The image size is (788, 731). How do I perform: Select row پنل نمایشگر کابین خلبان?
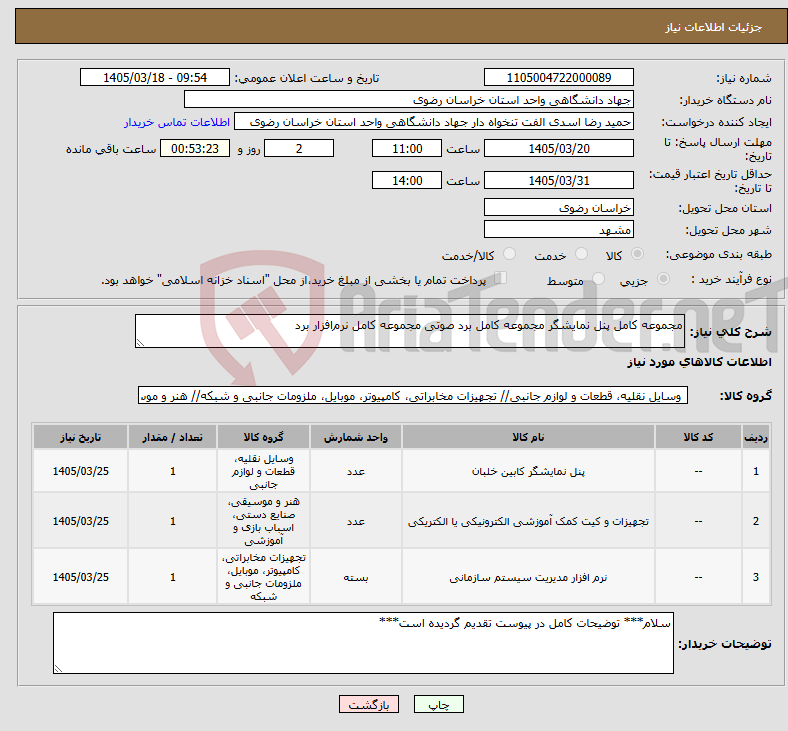402,471
